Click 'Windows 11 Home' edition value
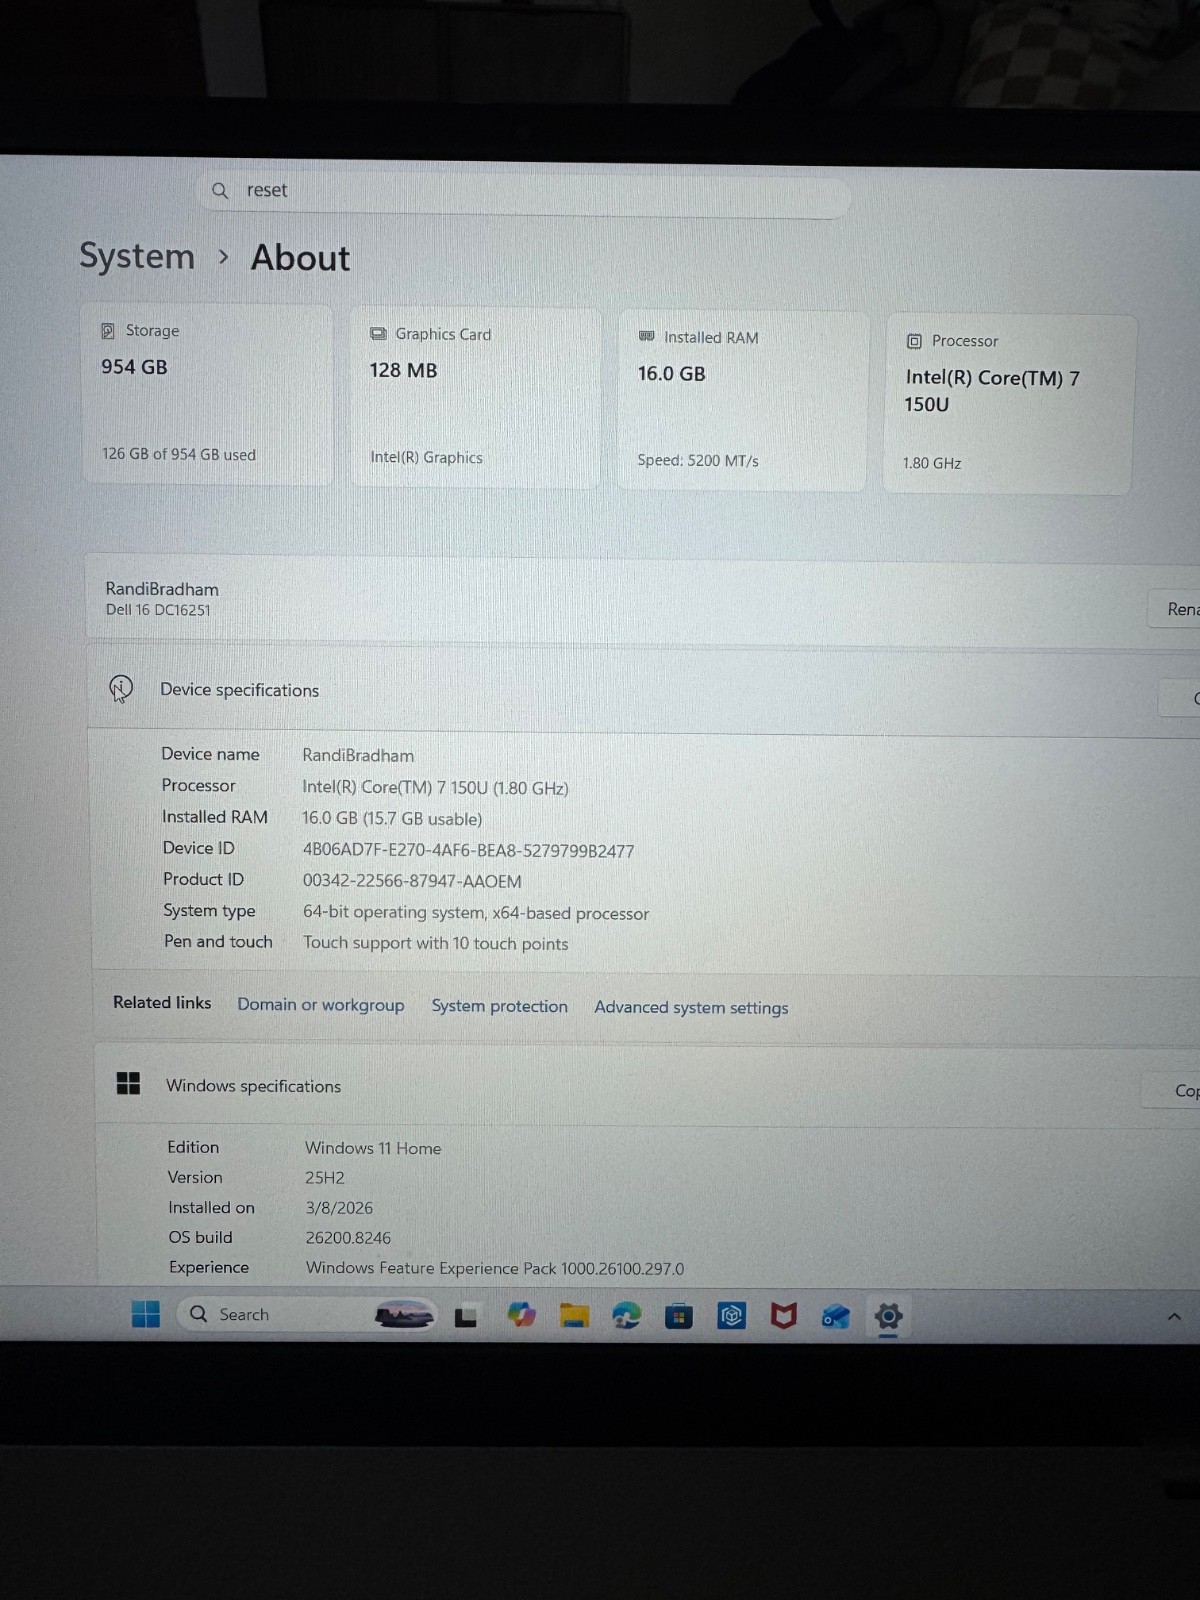The image size is (1200, 1600). pos(373,1148)
